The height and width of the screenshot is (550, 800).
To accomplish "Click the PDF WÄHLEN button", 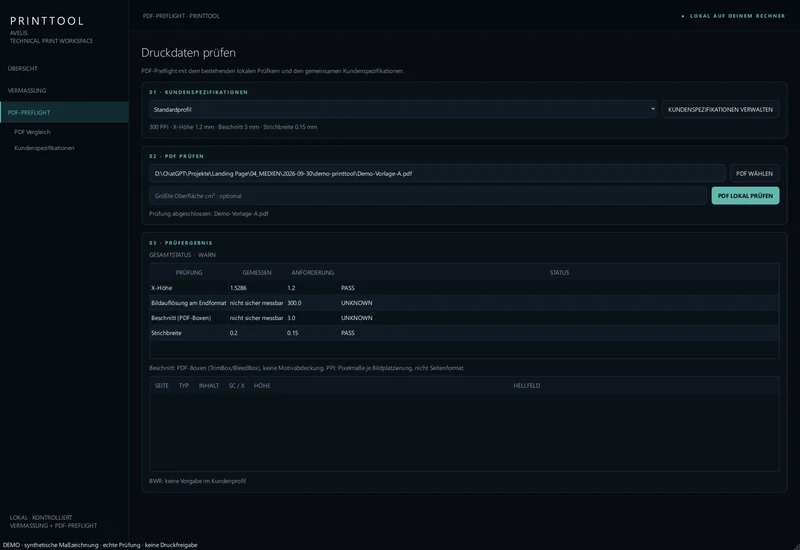I will click(754, 173).
